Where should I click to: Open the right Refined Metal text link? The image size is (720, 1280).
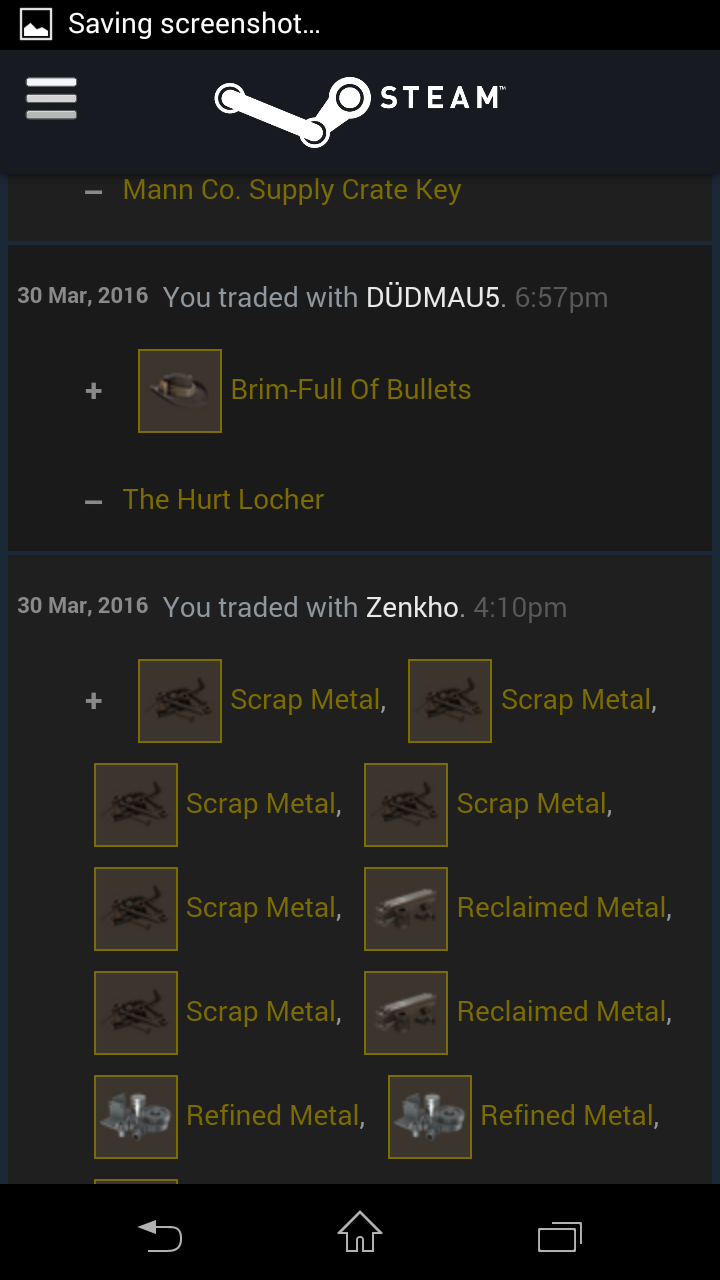(x=567, y=1116)
